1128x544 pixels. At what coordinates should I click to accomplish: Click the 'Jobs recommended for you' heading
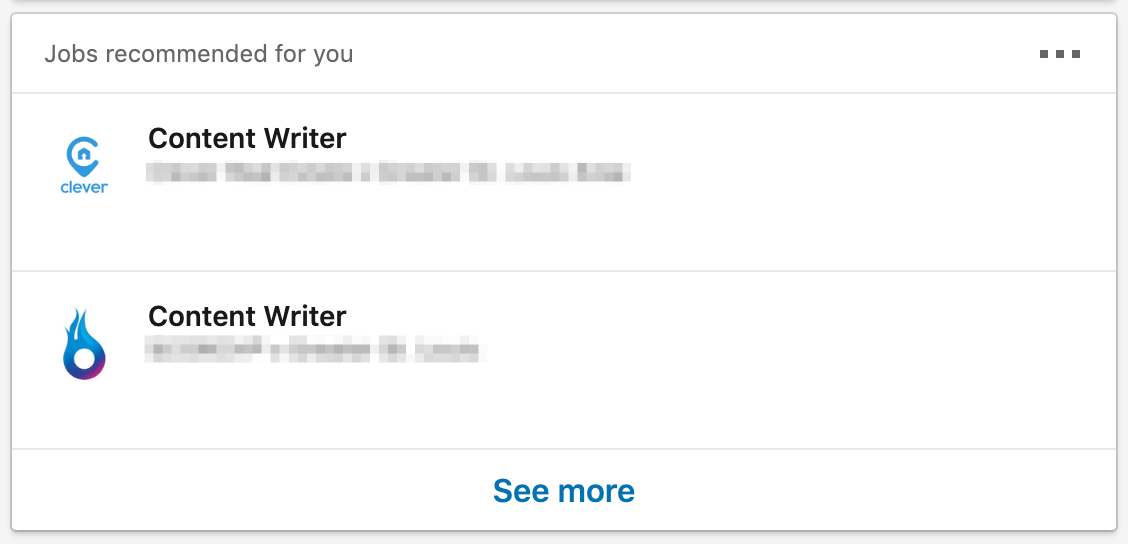pyautogui.click(x=199, y=54)
